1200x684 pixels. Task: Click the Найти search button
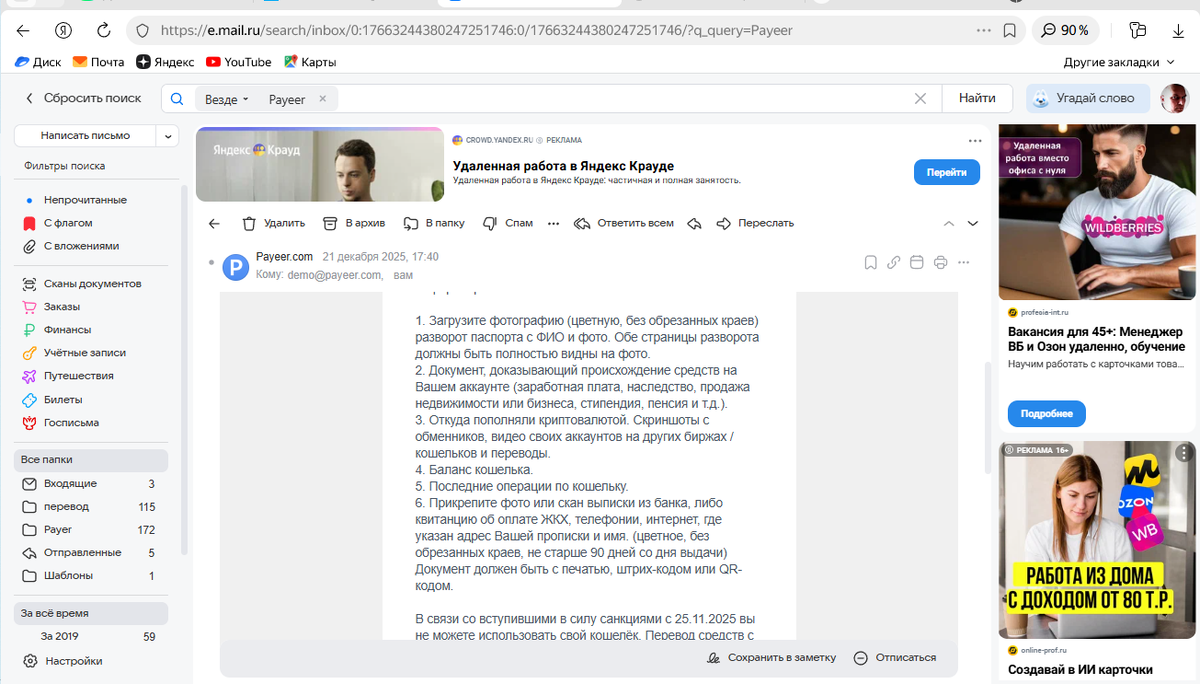[977, 98]
